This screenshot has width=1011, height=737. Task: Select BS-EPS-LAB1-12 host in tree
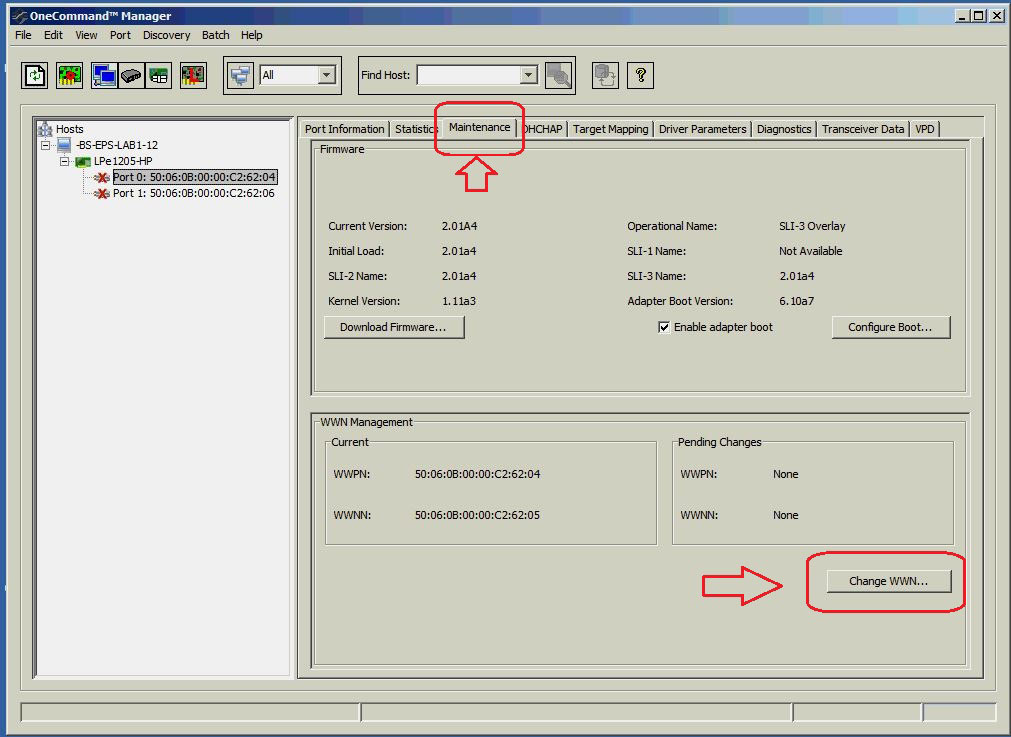117,145
